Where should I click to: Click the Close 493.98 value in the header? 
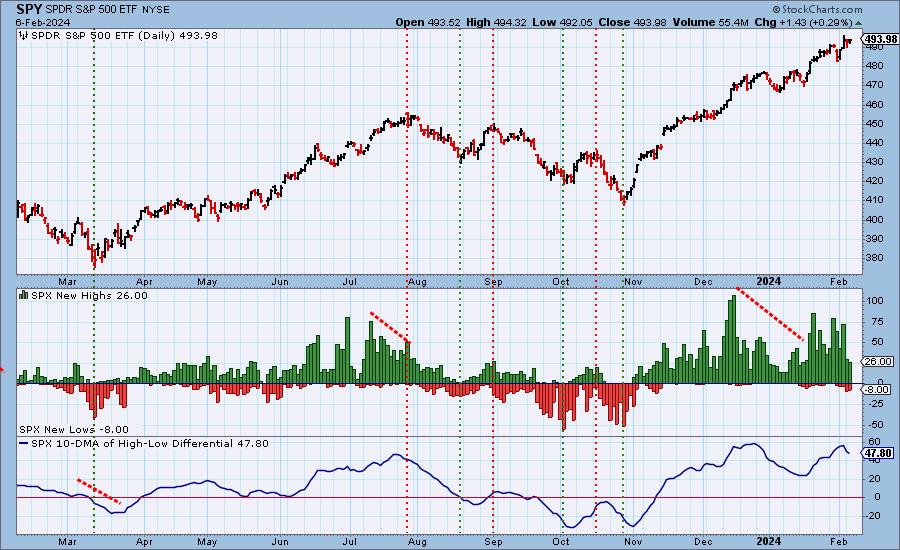[632, 22]
